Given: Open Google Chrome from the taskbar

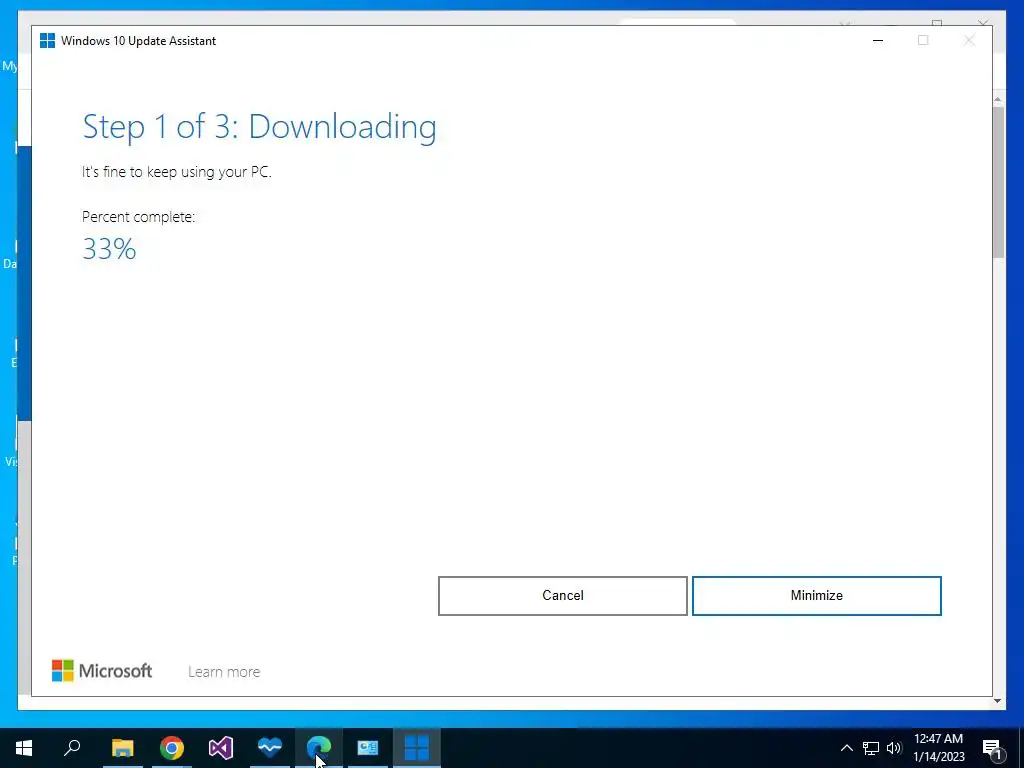Looking at the screenshot, I should [172, 748].
